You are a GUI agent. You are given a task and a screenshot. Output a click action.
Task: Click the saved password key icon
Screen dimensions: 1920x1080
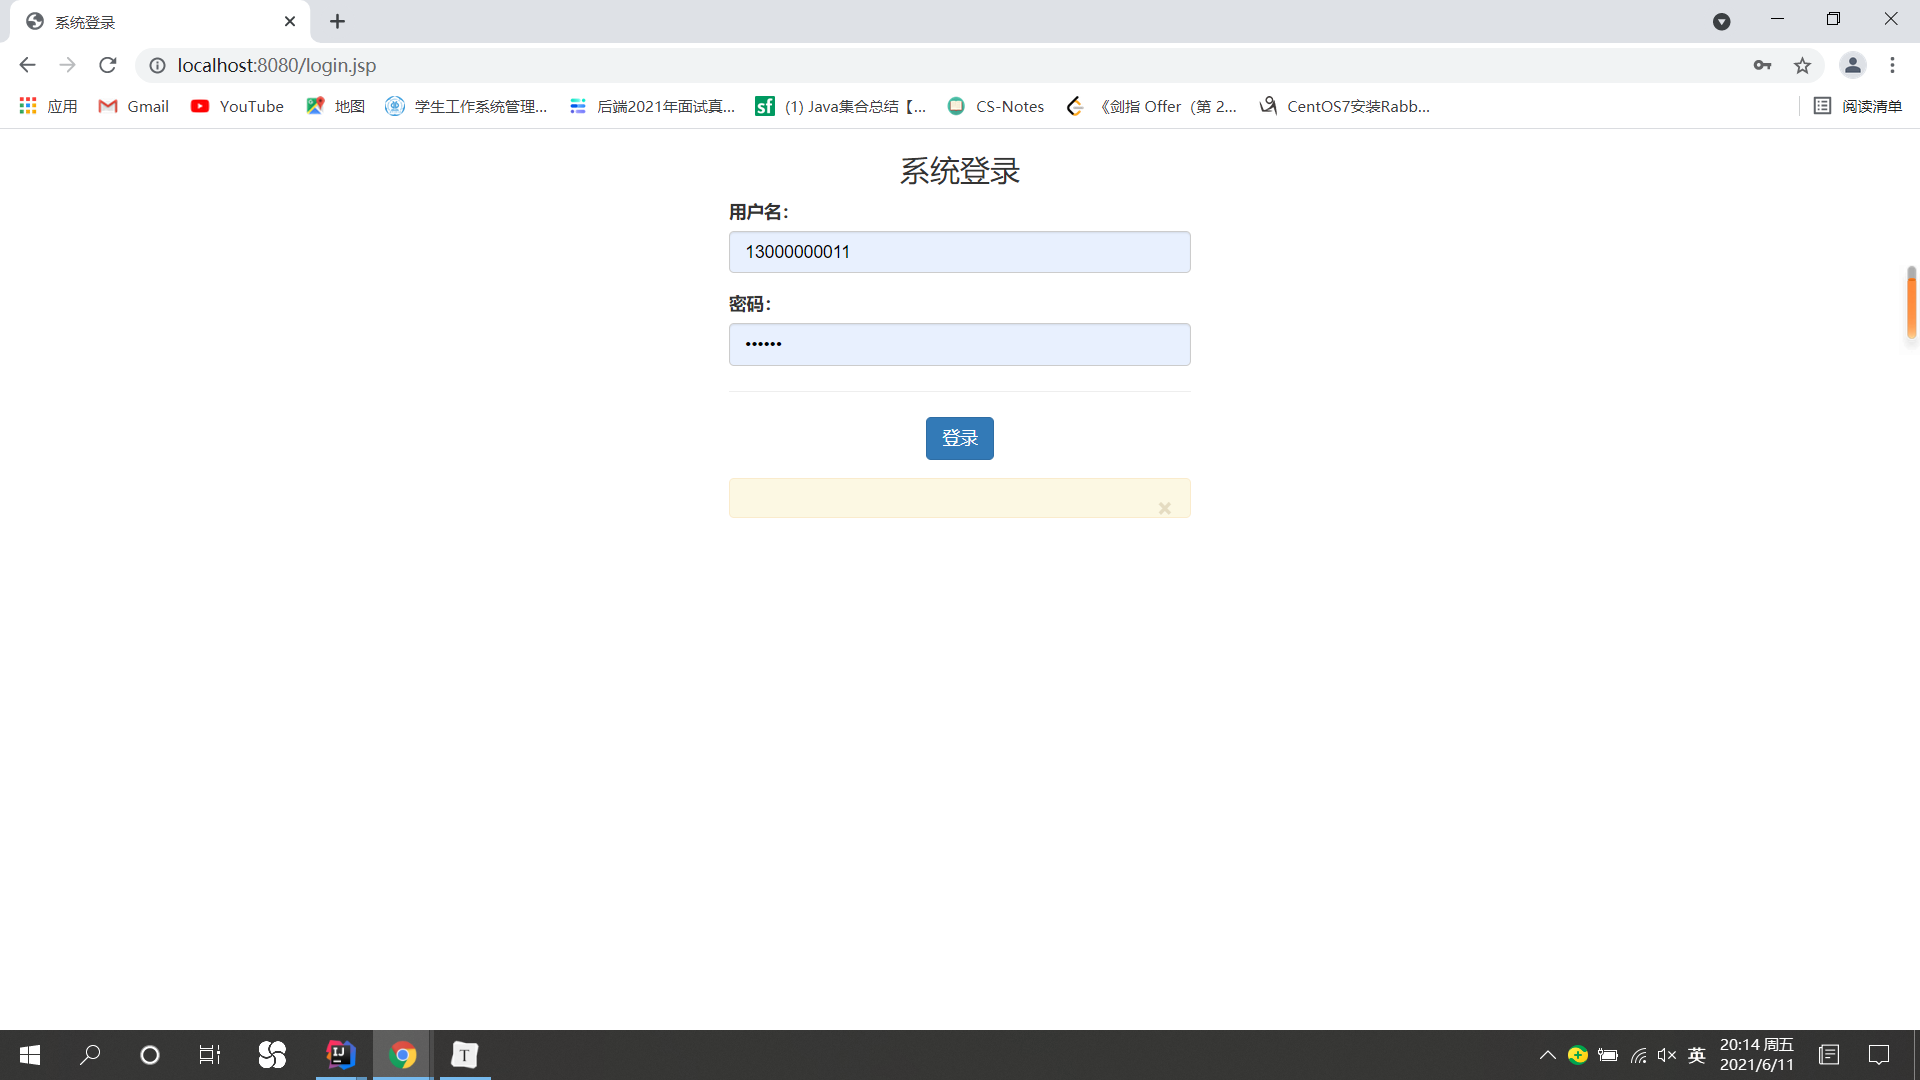click(x=1762, y=65)
